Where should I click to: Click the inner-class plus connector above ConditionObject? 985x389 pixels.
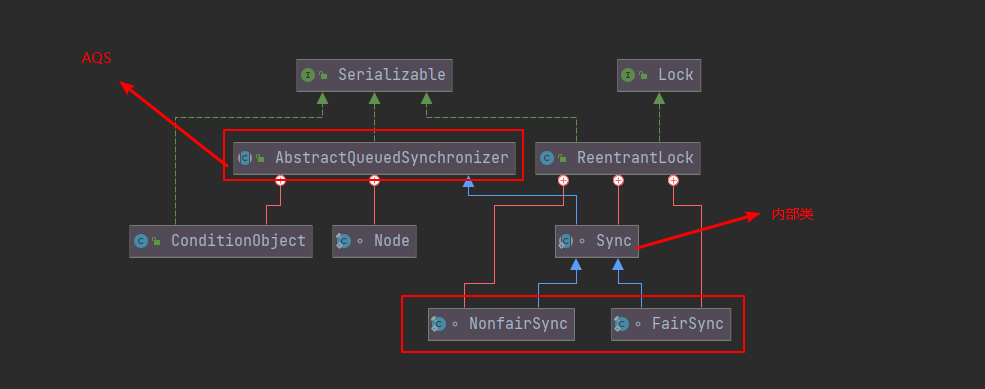click(280, 181)
